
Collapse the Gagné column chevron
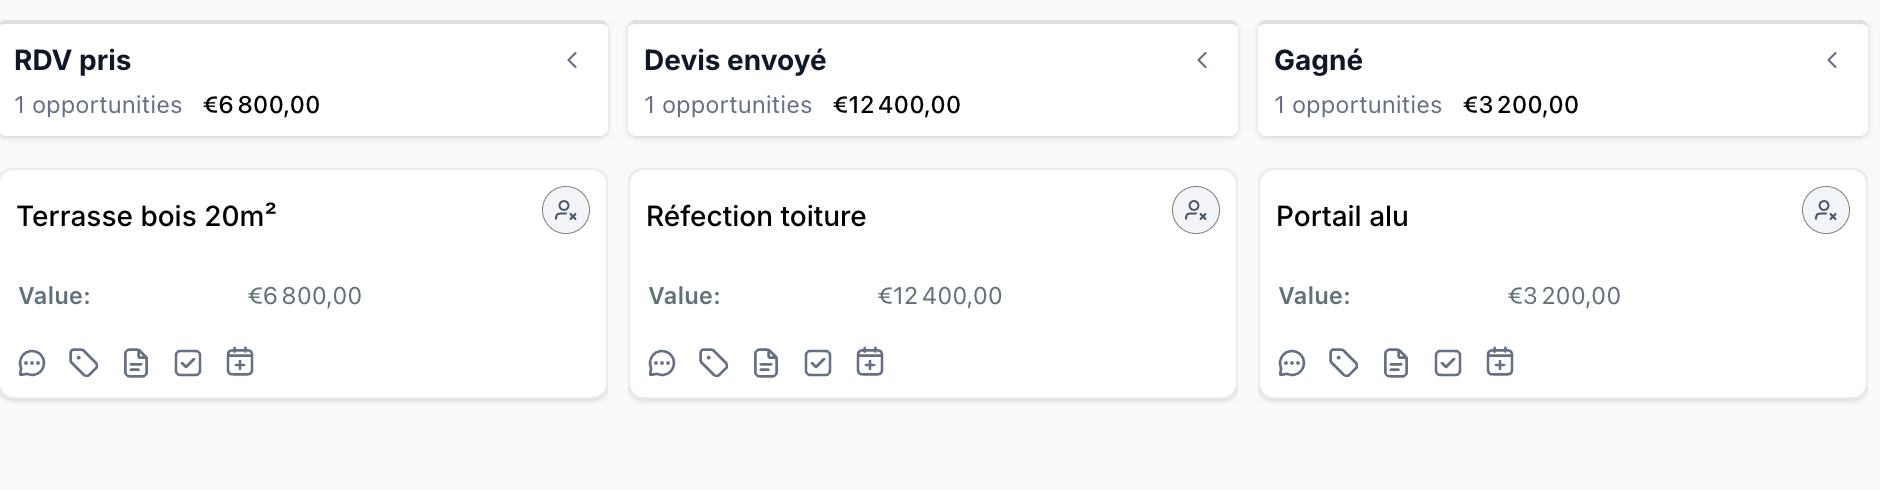pos(1832,60)
